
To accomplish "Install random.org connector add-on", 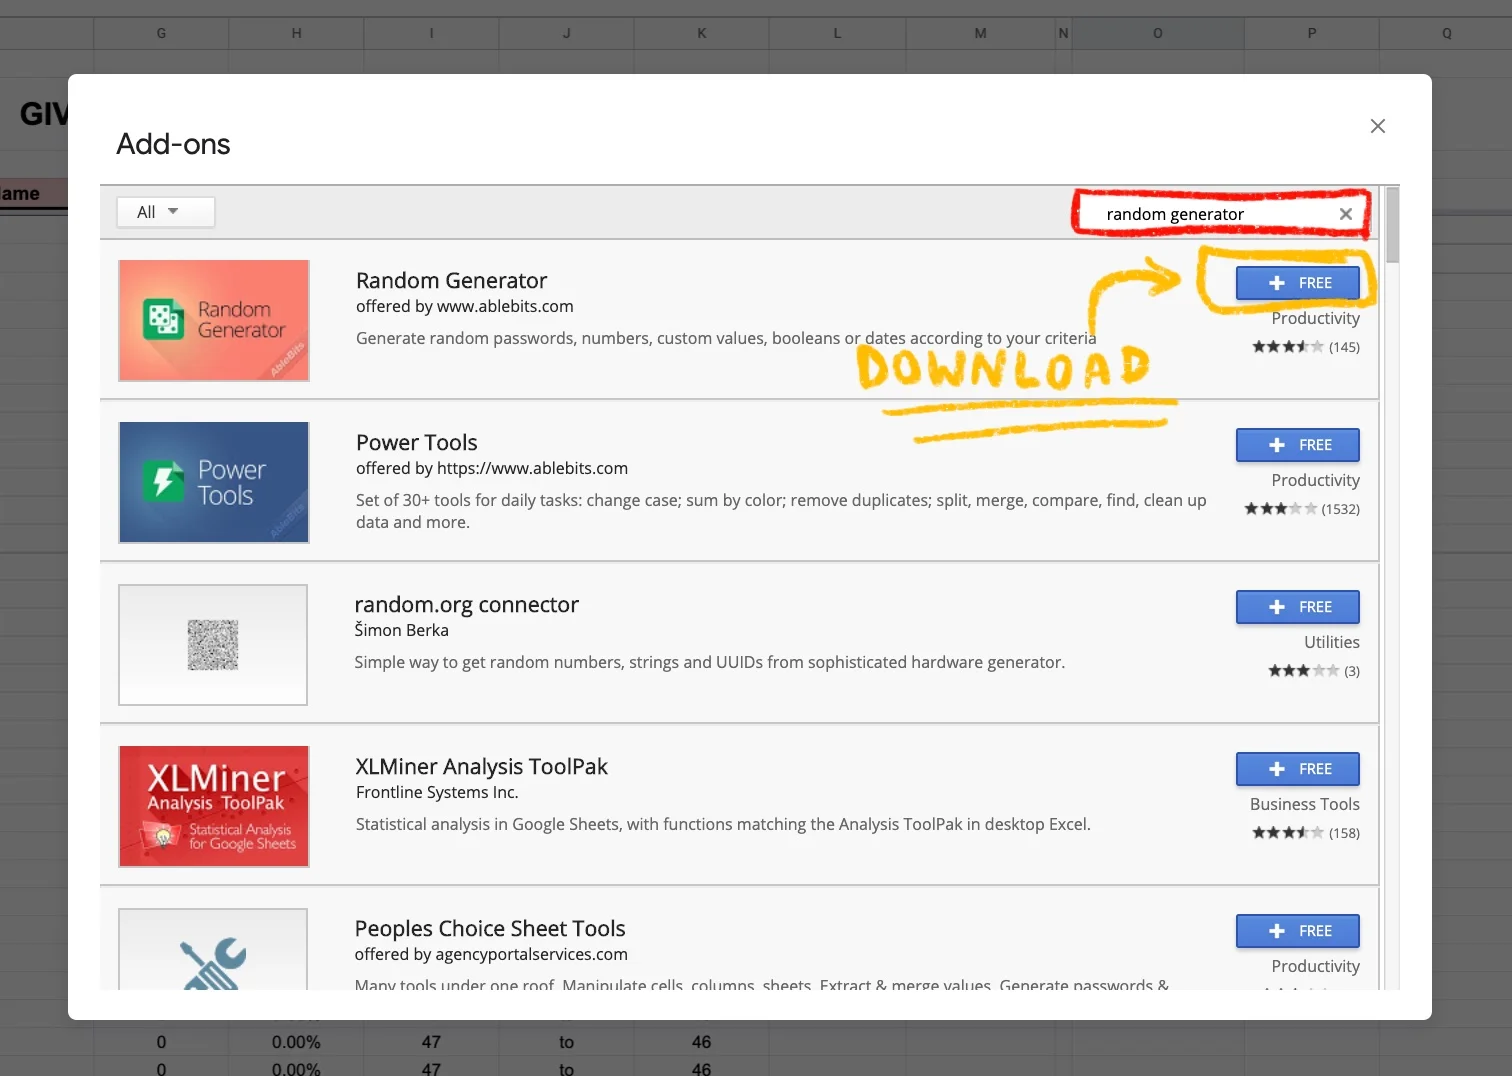I will click(x=1297, y=607).
